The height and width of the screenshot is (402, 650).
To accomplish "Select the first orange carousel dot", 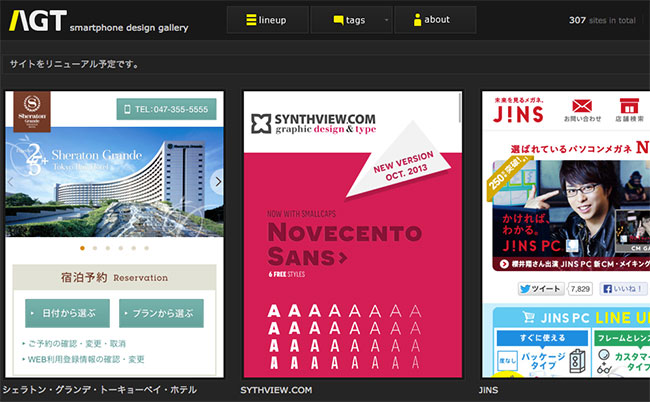I will 82,248.
